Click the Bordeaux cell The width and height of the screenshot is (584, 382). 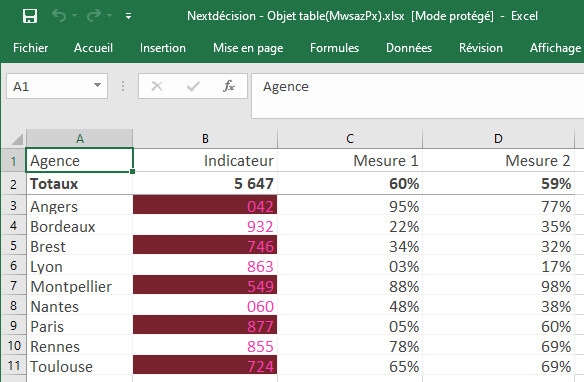click(x=79, y=226)
